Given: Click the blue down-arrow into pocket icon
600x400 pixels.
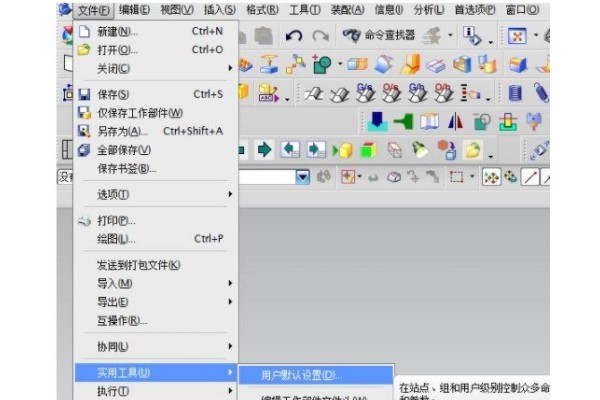Looking at the screenshot, I should click(x=377, y=122).
